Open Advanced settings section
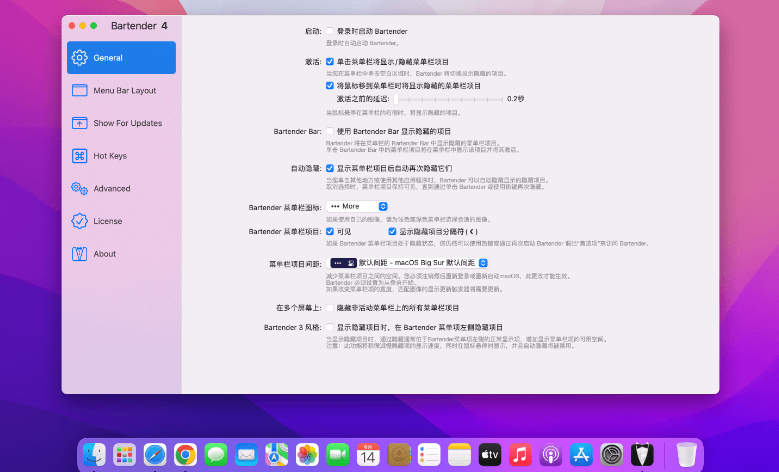 121,188
